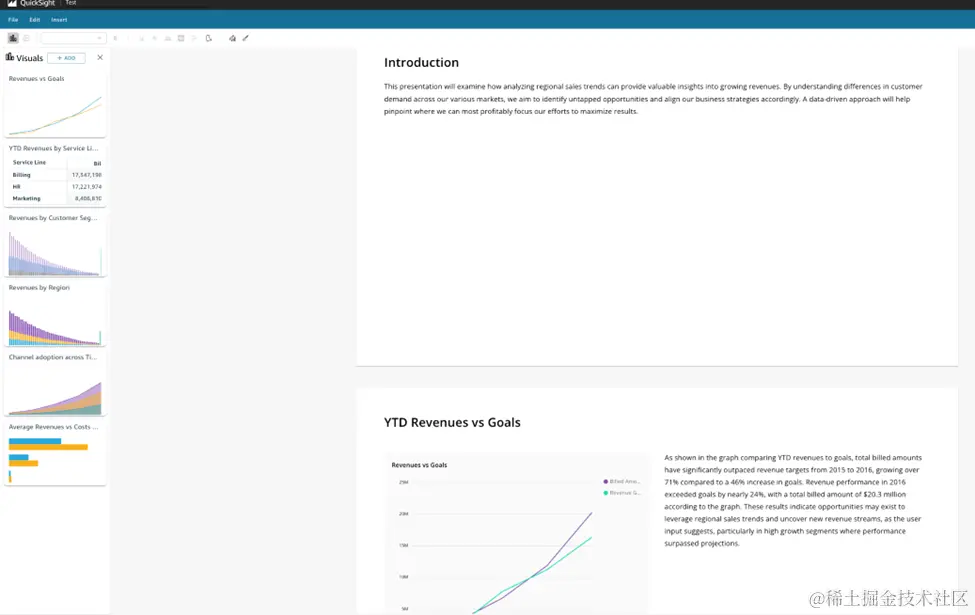This screenshot has width=975, height=615.
Task: Select the YTD Revenues by Service Line visual
Action: point(55,175)
